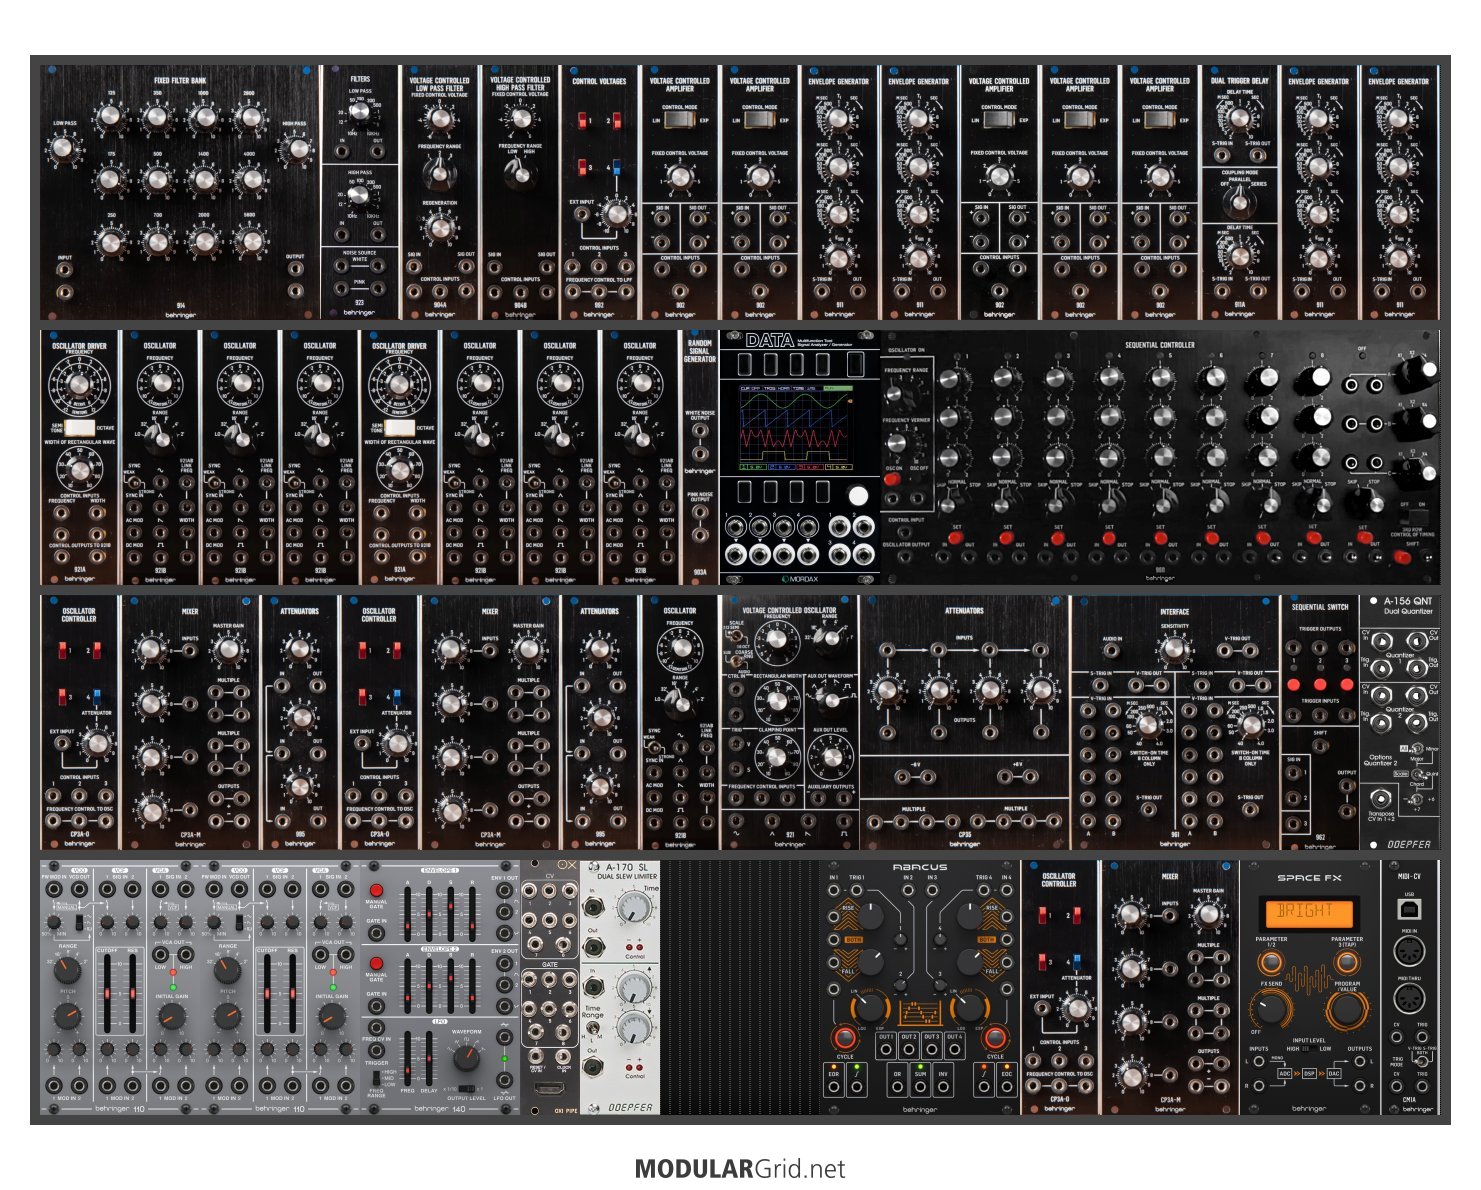Image resolution: width=1481 pixels, height=1190 pixels.
Task: Click the Sensitivity knob on the 961 Interface
Action: 1175,650
